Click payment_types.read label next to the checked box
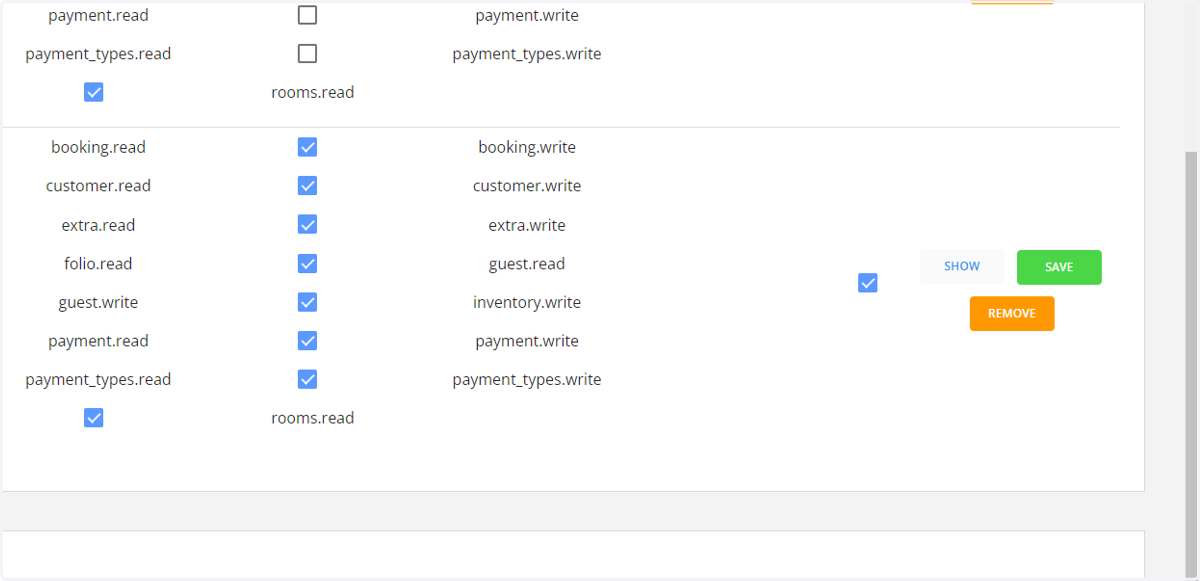 [x=98, y=380]
